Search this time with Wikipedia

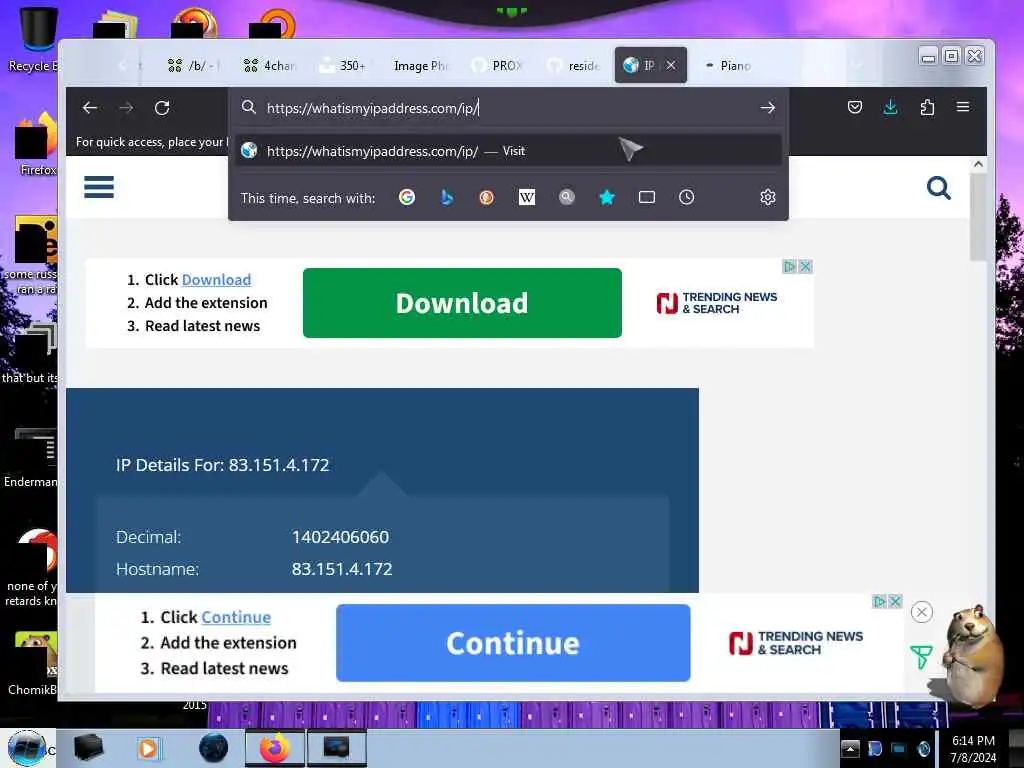pyautogui.click(x=526, y=197)
